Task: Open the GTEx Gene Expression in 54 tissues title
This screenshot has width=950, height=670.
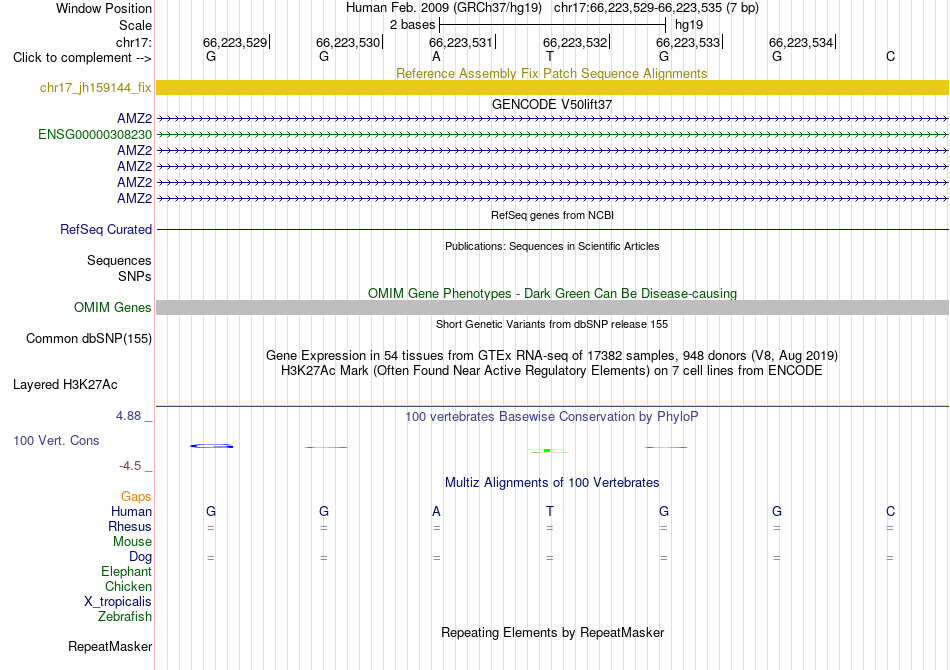Action: [x=552, y=356]
